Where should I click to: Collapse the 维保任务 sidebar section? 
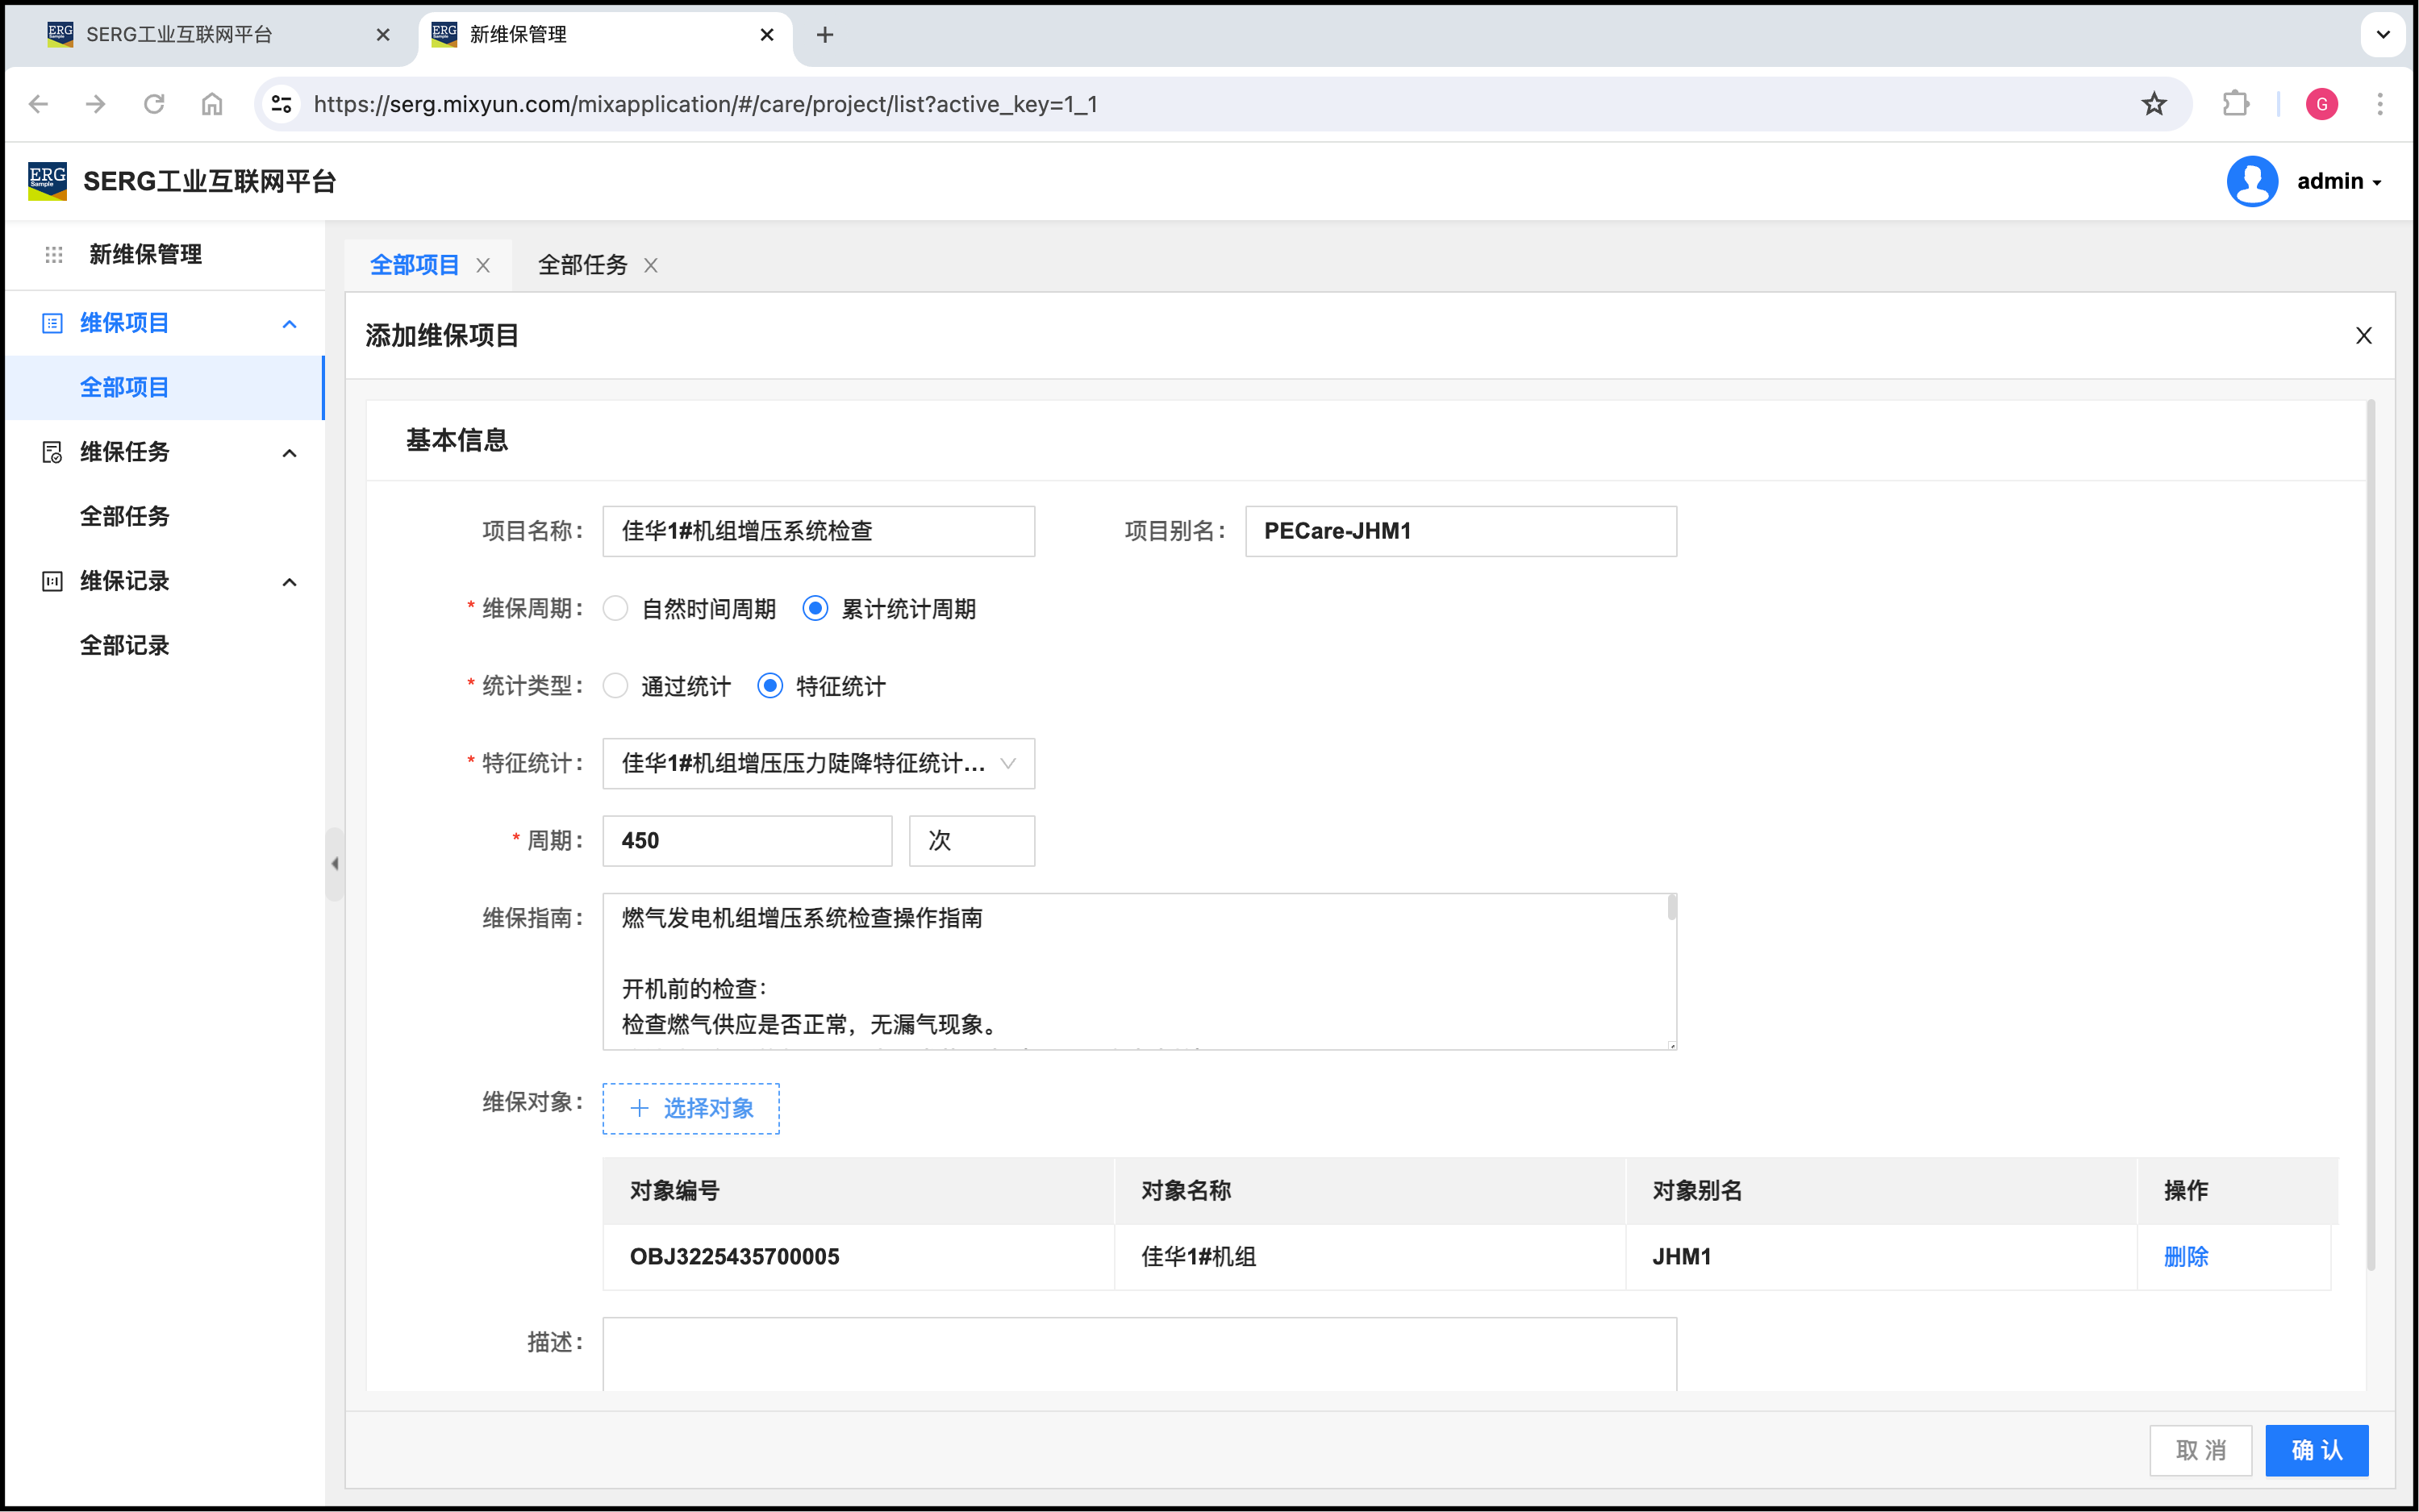[290, 453]
